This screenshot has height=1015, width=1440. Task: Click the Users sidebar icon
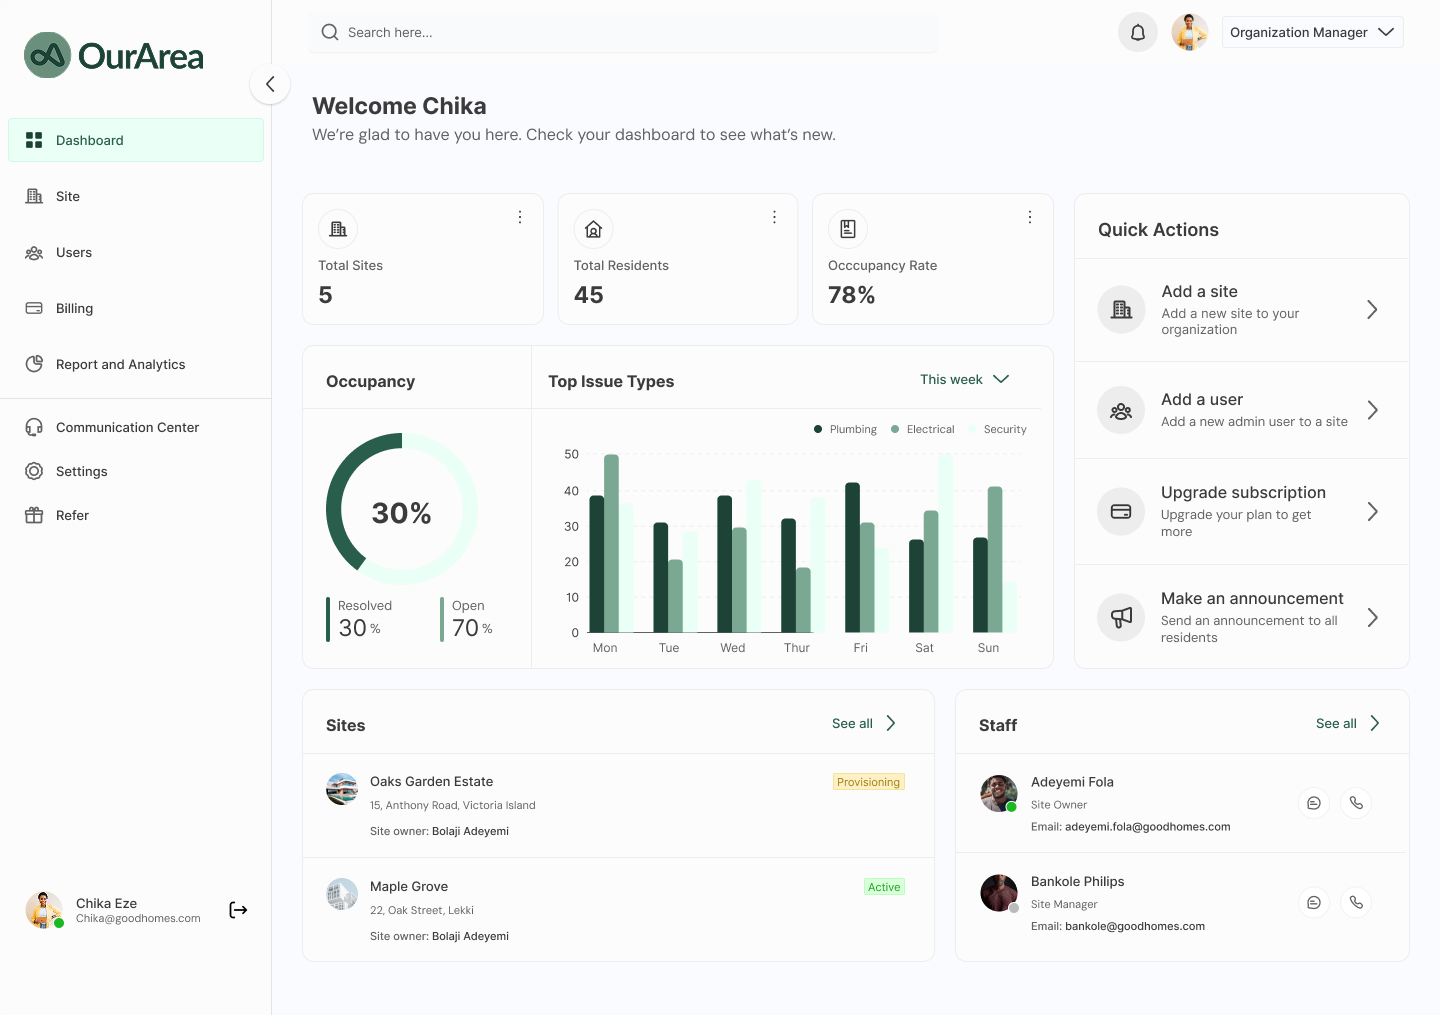coord(35,252)
